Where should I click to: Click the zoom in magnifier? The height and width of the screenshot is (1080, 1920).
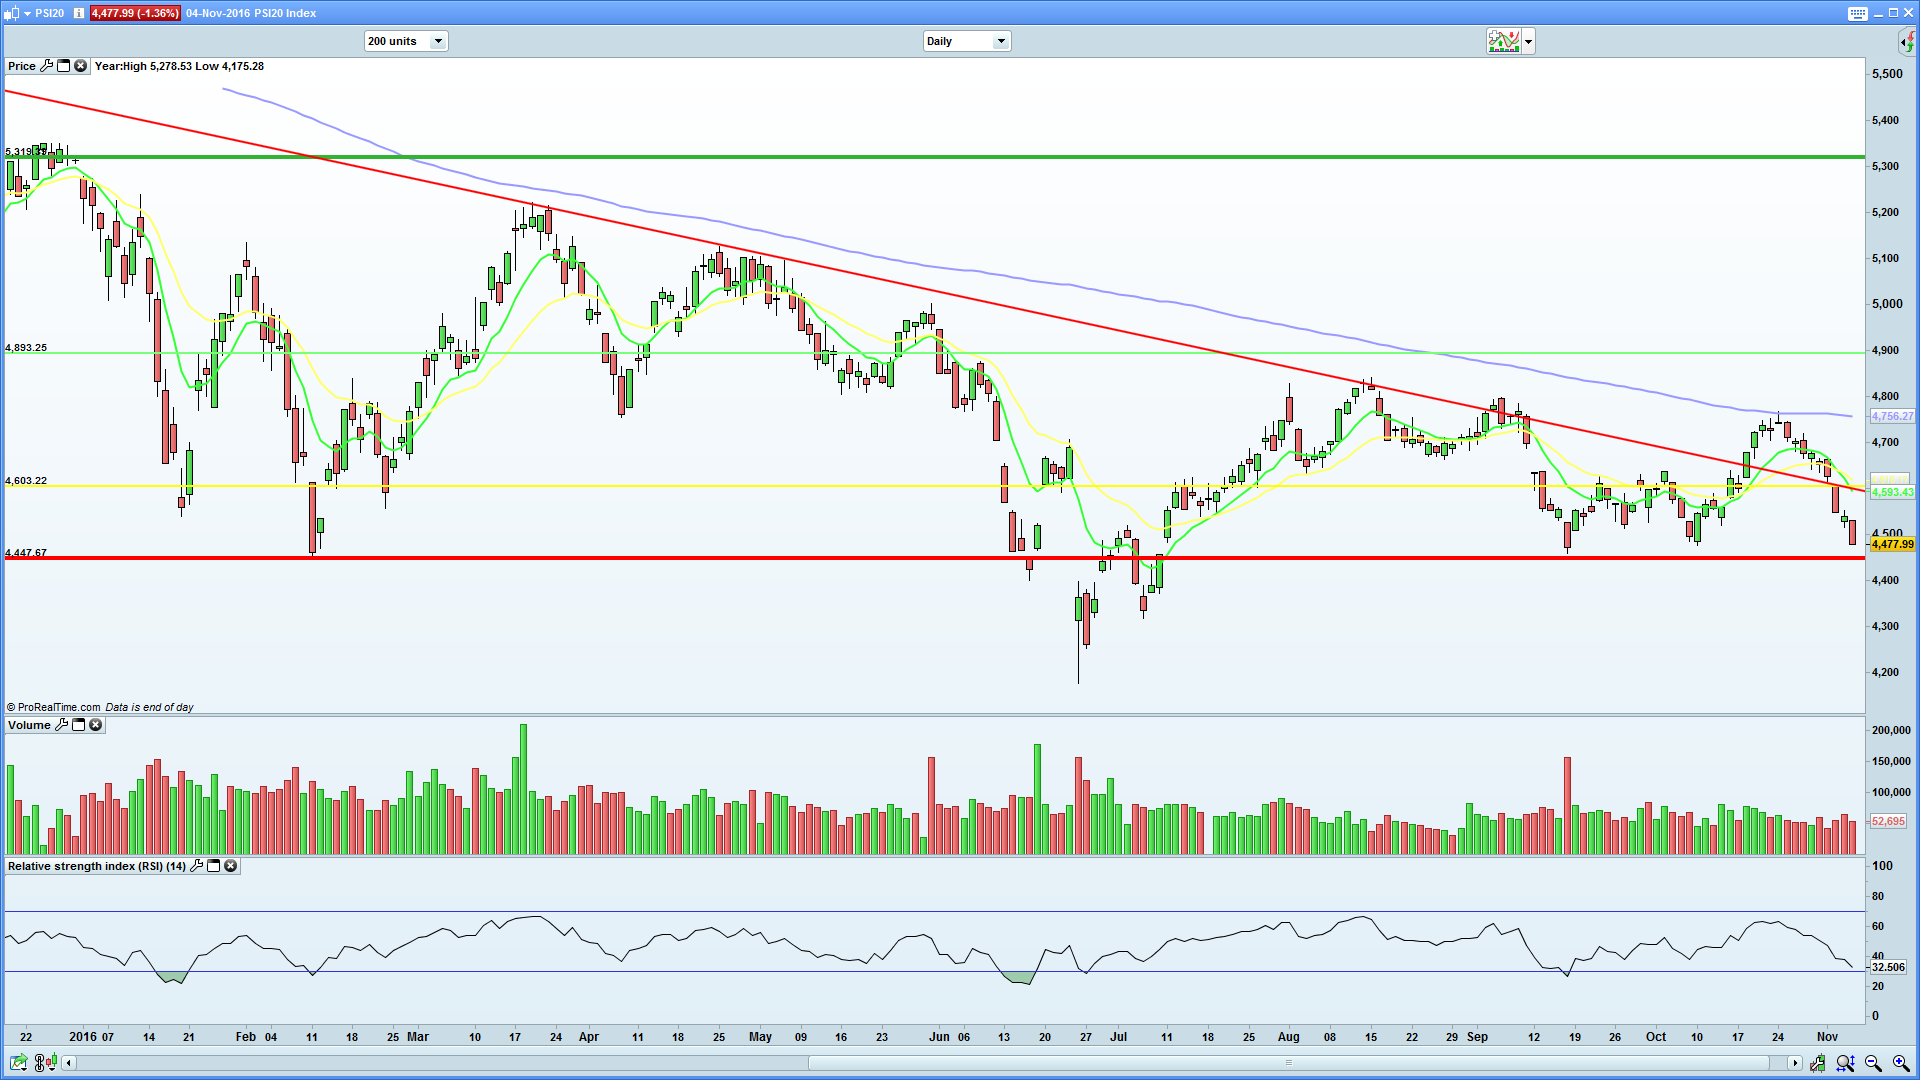[x=1900, y=1063]
